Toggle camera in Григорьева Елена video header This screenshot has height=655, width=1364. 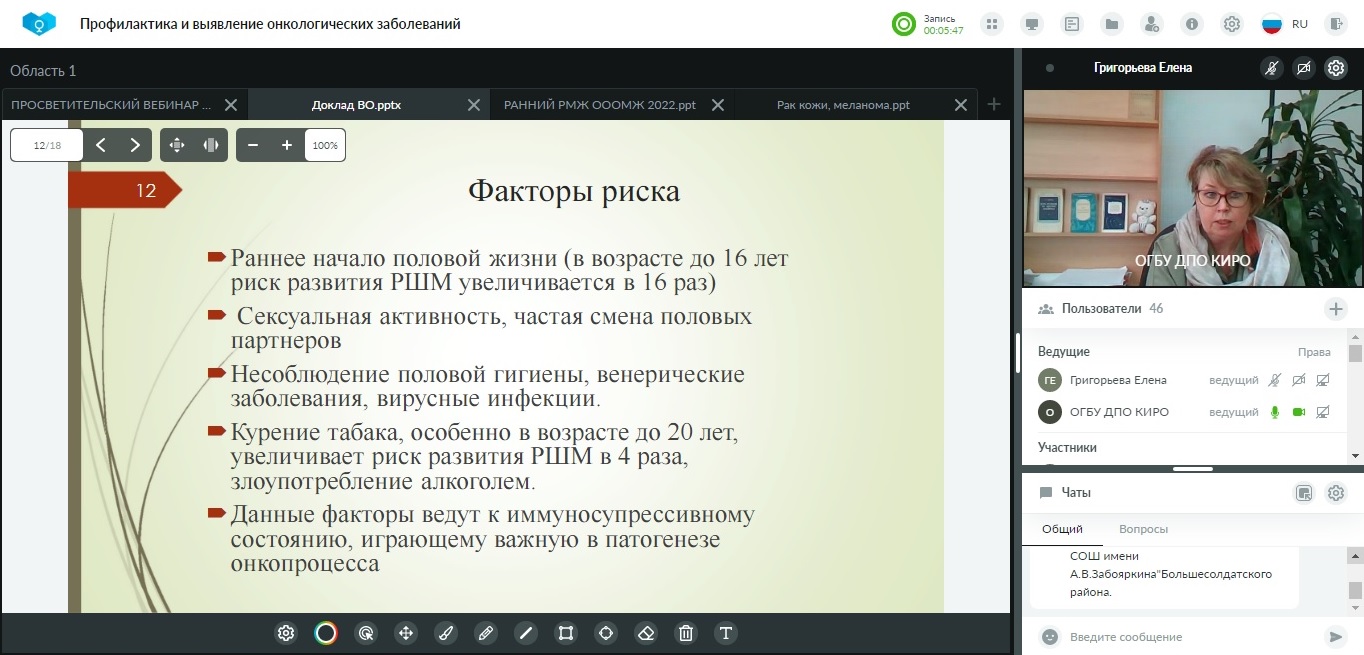pyautogui.click(x=1303, y=68)
